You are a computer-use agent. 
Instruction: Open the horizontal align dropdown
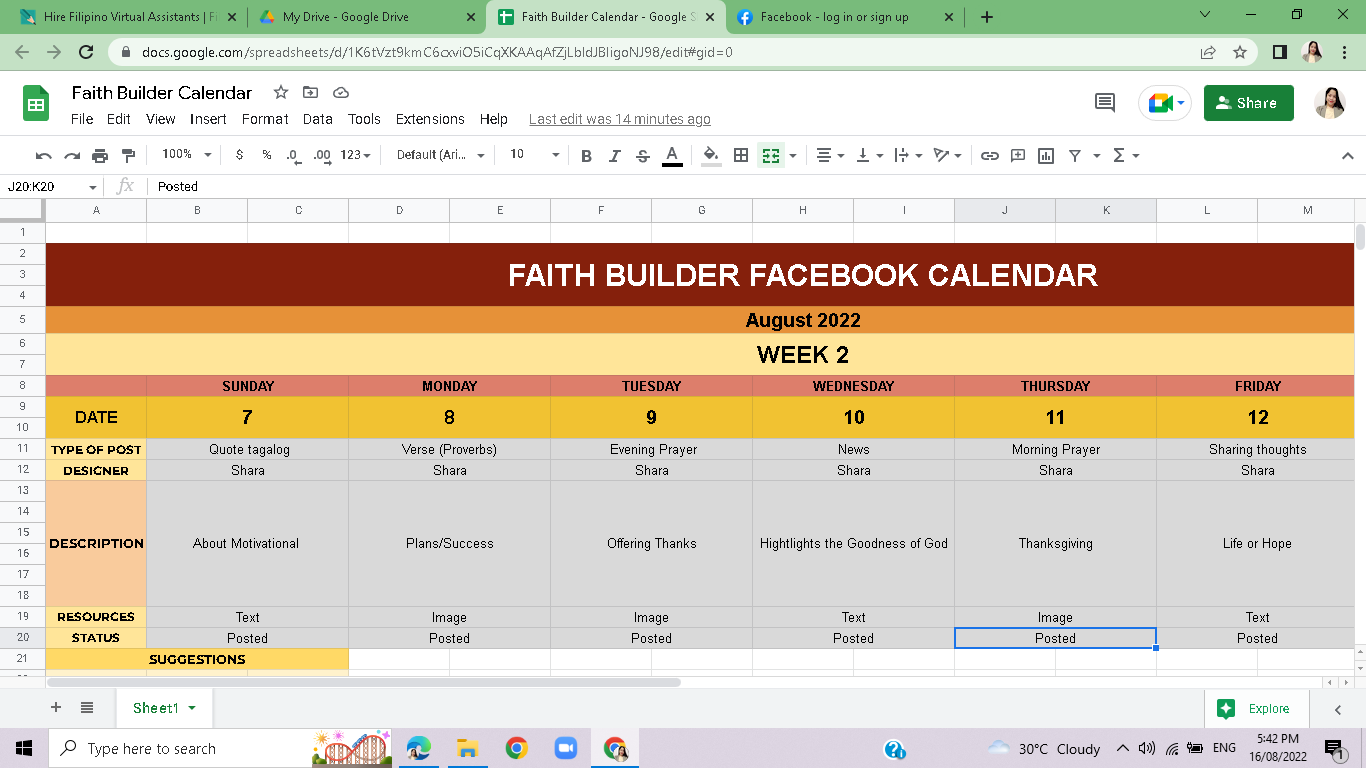(830, 155)
